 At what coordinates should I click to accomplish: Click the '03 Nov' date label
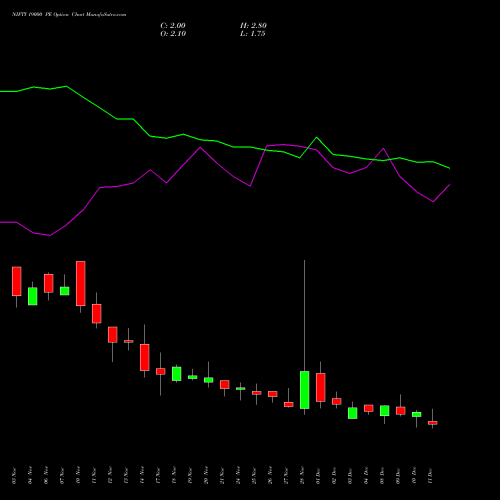(14, 476)
